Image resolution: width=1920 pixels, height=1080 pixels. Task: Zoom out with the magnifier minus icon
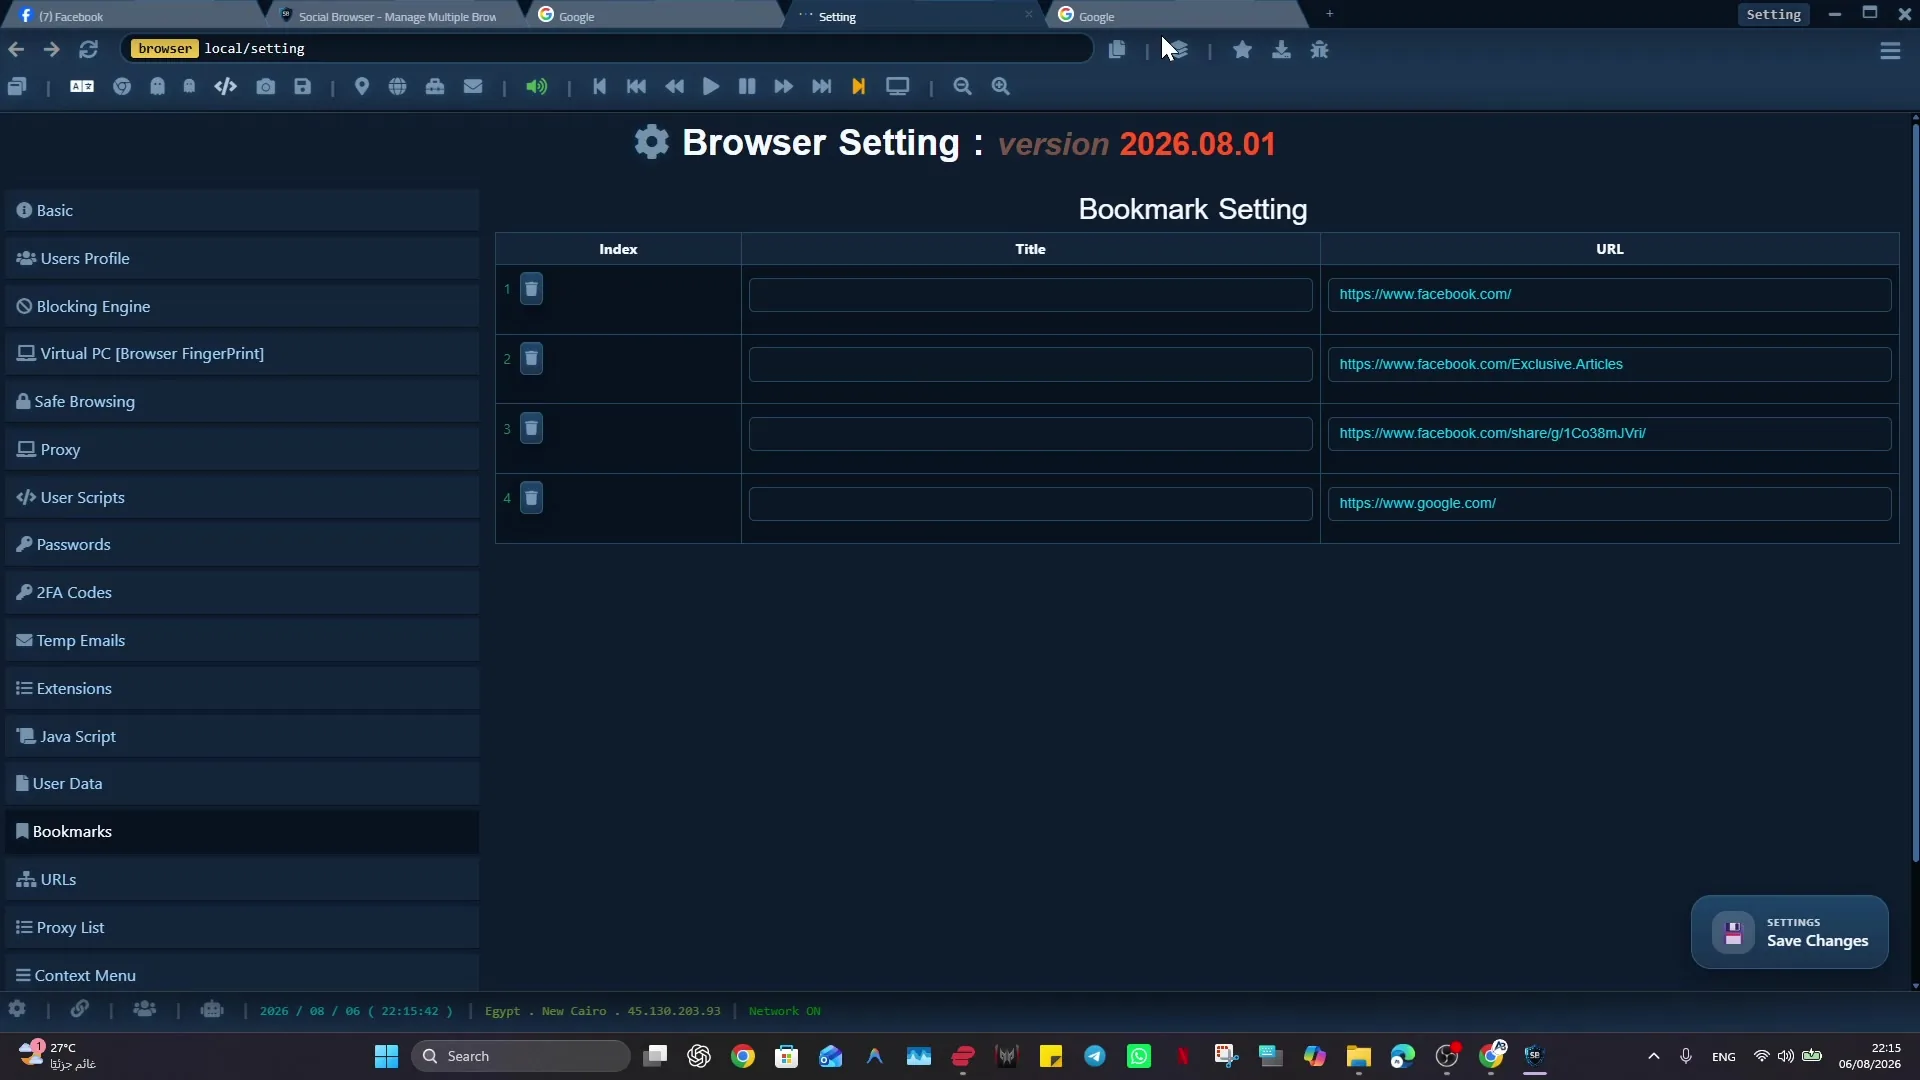pyautogui.click(x=962, y=87)
